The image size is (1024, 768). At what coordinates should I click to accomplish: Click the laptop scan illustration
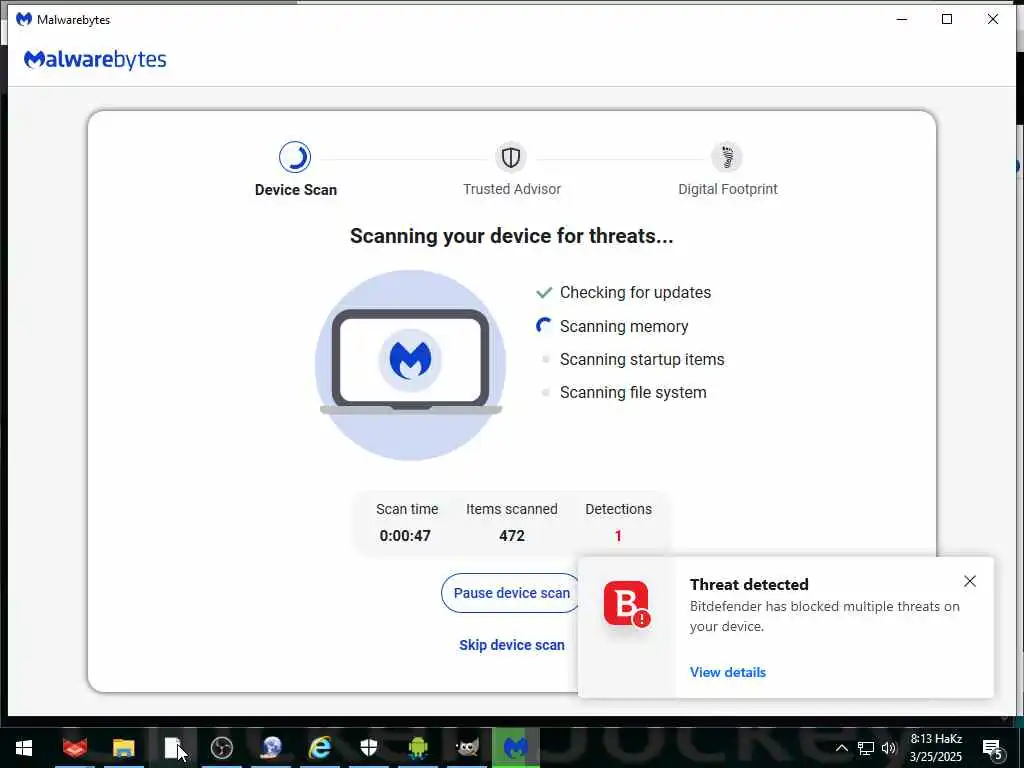tap(411, 365)
